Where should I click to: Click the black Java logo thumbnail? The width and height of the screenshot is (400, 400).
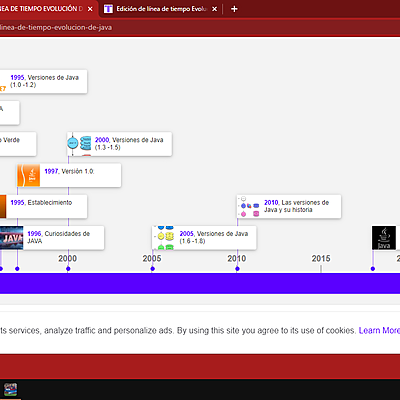pos(384,238)
